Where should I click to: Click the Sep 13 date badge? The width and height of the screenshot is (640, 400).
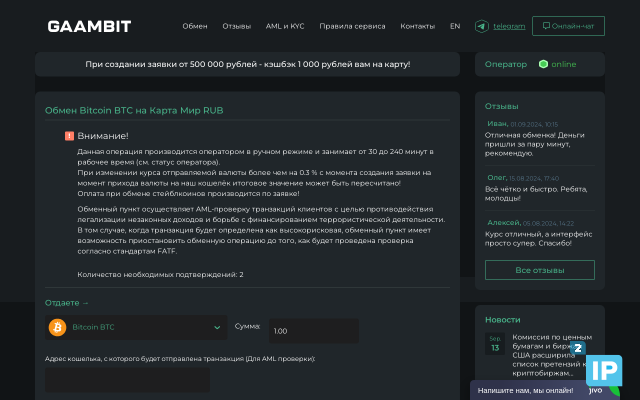click(x=495, y=344)
